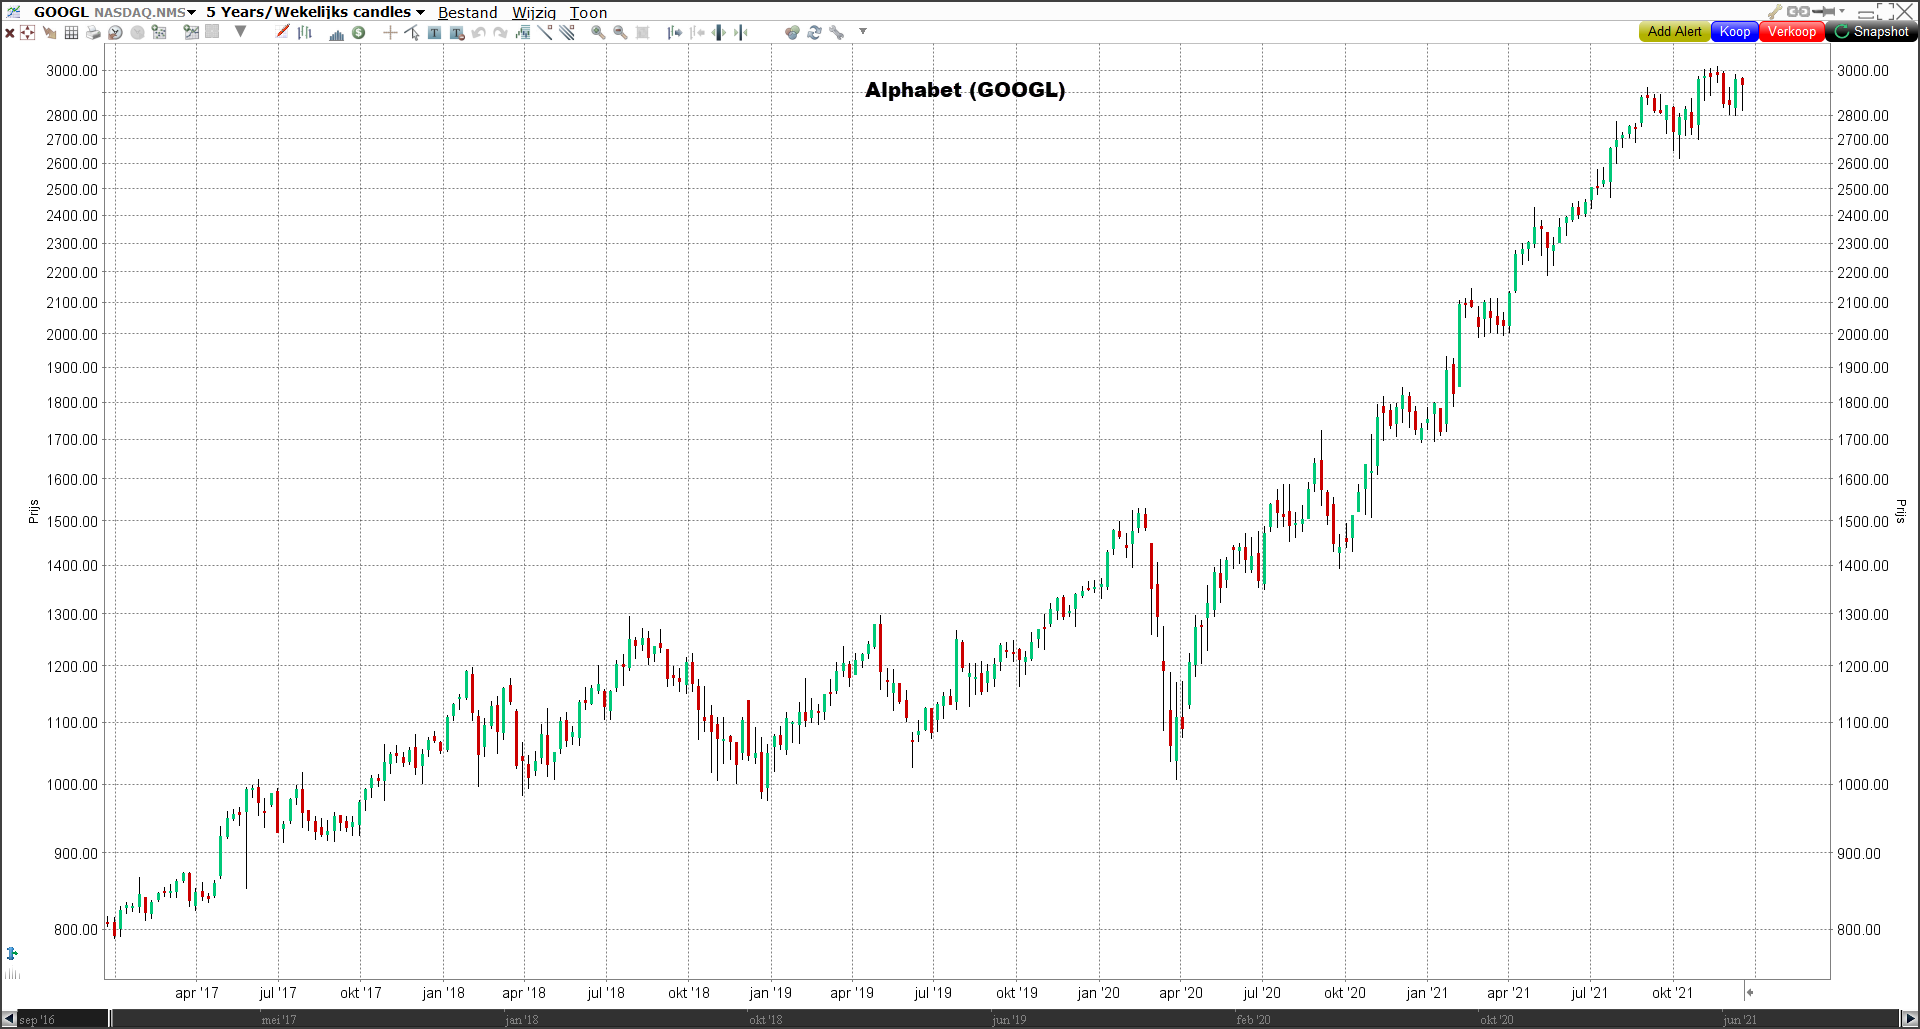Toggle the data grid table icon

coord(71,33)
